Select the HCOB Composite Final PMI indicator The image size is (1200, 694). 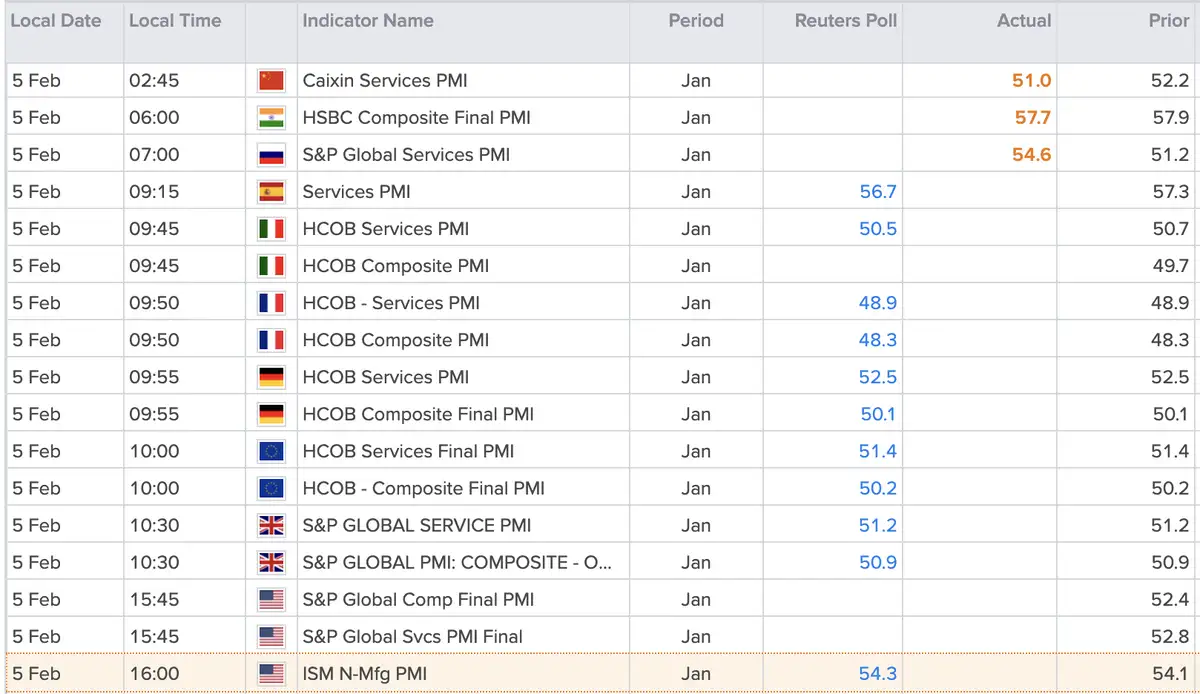click(x=418, y=414)
